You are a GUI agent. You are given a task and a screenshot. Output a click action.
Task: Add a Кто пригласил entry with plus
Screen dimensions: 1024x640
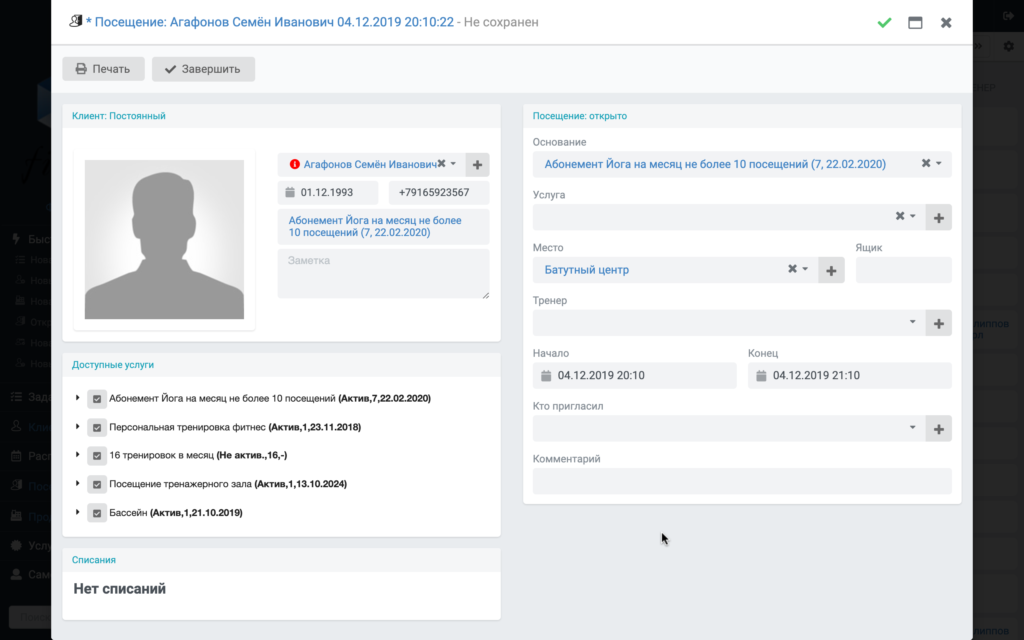(x=938, y=429)
